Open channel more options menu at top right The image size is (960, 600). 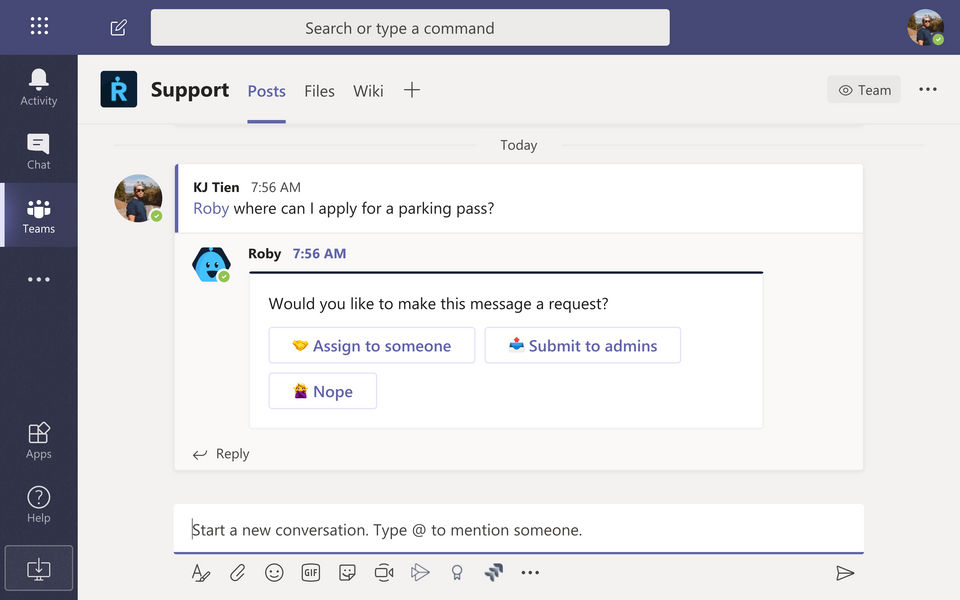point(928,90)
